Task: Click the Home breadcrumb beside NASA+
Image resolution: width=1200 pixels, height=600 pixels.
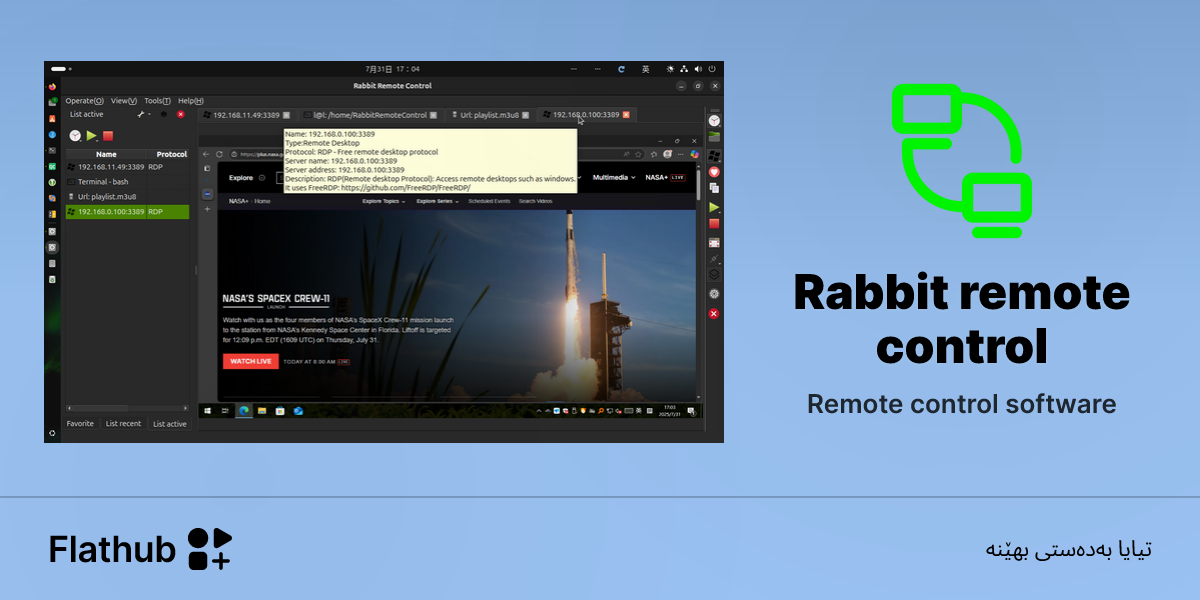Action: [262, 201]
